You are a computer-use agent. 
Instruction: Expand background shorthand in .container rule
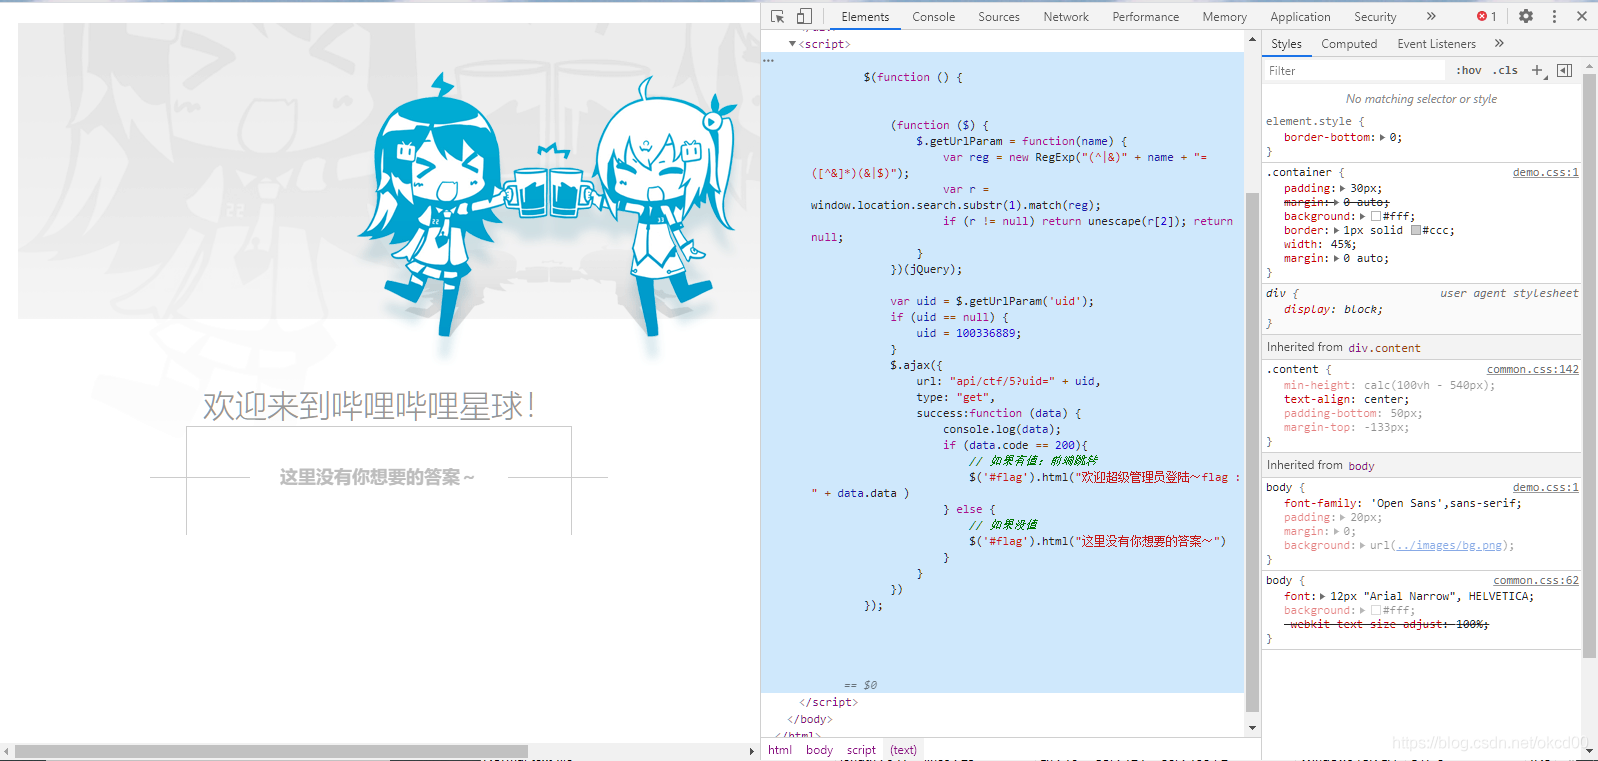pos(1363,216)
